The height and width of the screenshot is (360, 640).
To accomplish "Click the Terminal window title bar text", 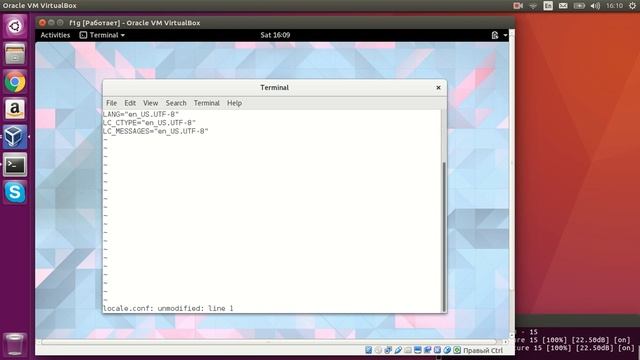I will click(274, 87).
